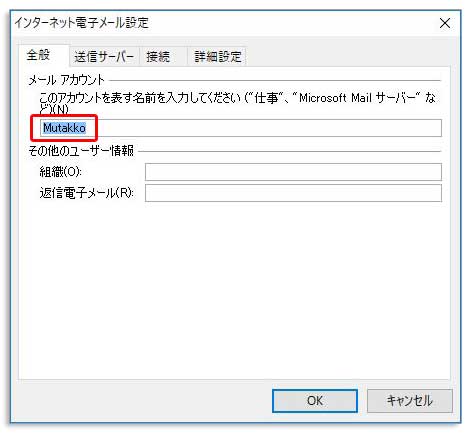Confirm settings with the OK button

(x=315, y=401)
